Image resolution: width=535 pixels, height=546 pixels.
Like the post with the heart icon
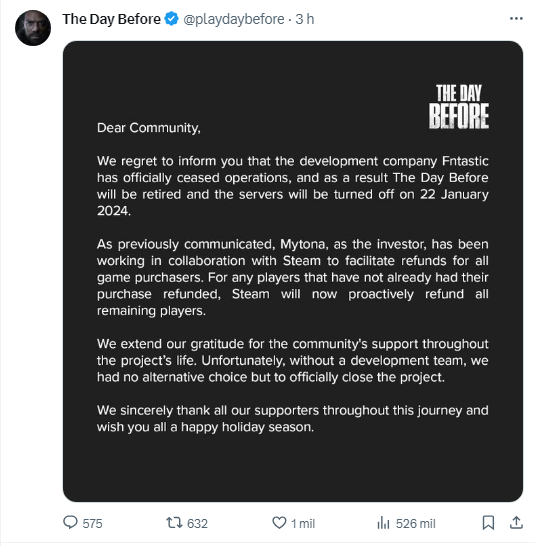[x=279, y=523]
